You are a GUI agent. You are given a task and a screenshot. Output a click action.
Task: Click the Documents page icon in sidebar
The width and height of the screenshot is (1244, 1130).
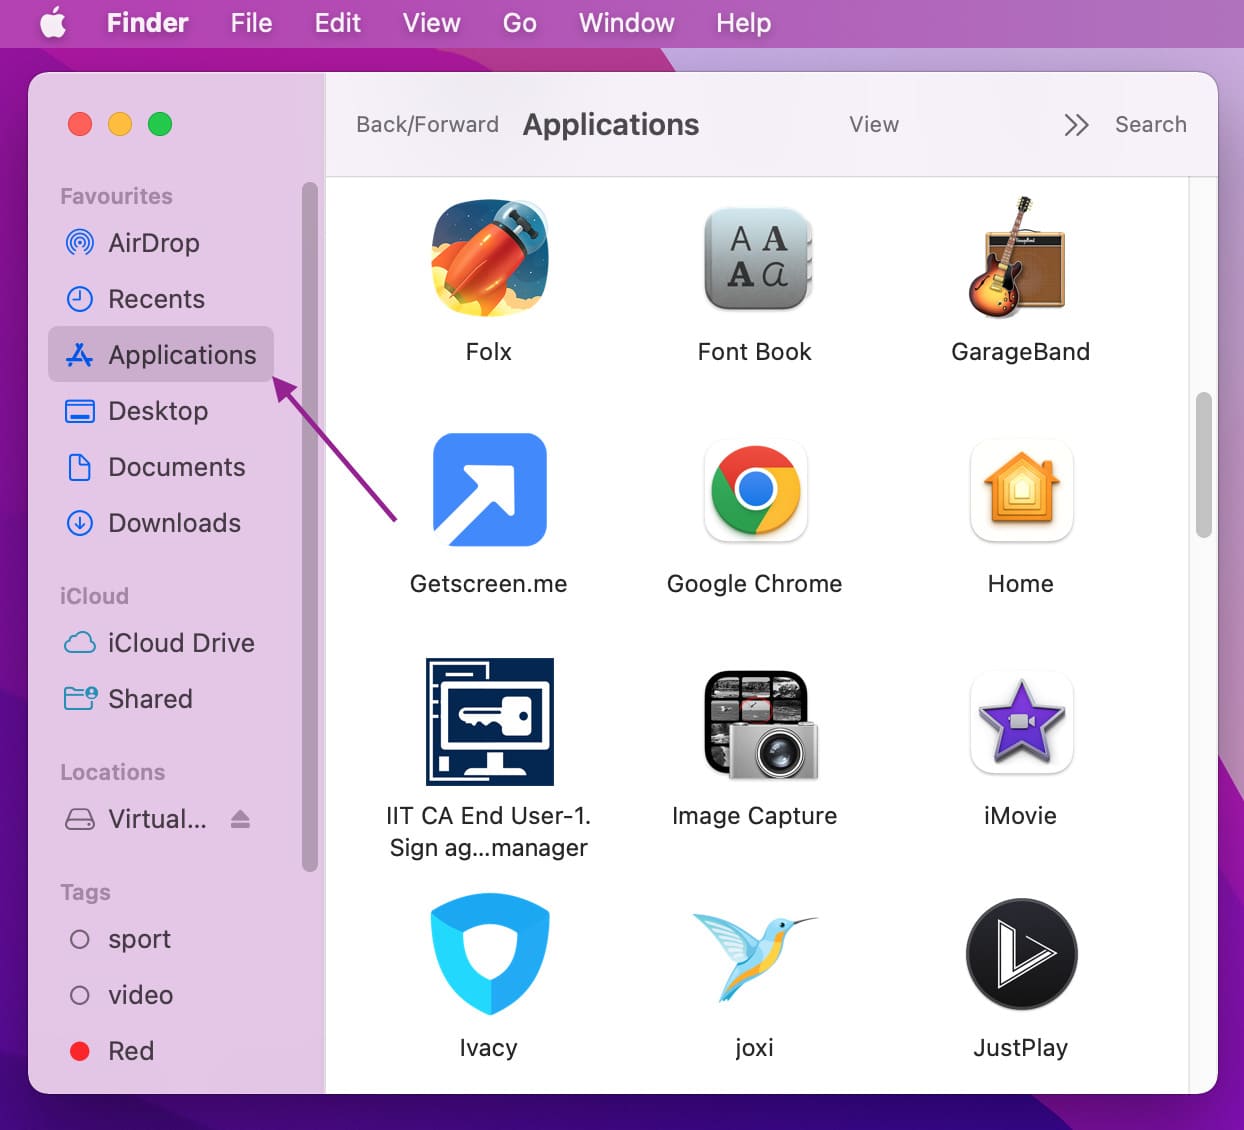coord(80,467)
